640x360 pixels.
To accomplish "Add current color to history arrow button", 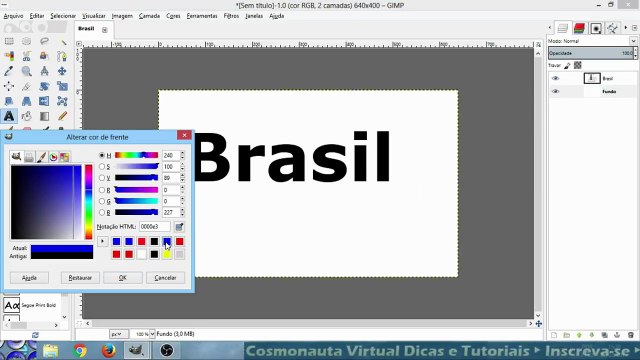I will tap(102, 241).
